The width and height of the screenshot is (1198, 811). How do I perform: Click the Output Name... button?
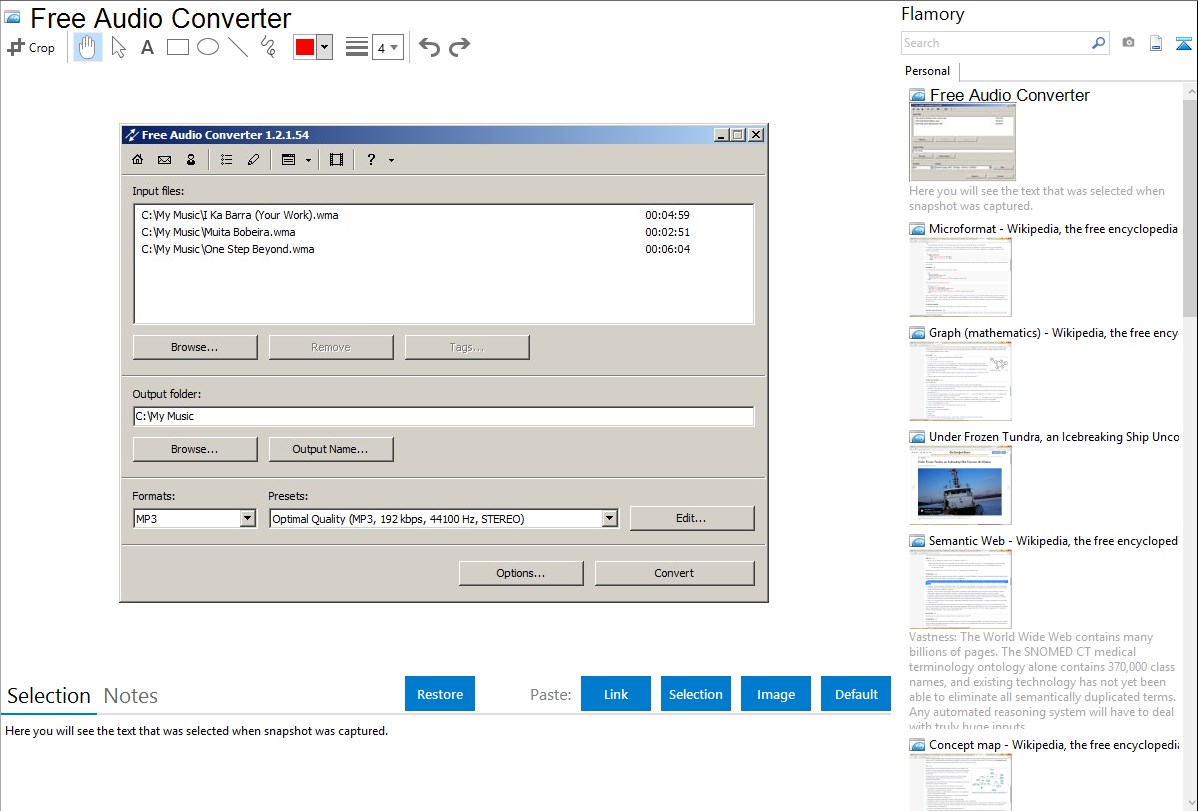pos(331,449)
